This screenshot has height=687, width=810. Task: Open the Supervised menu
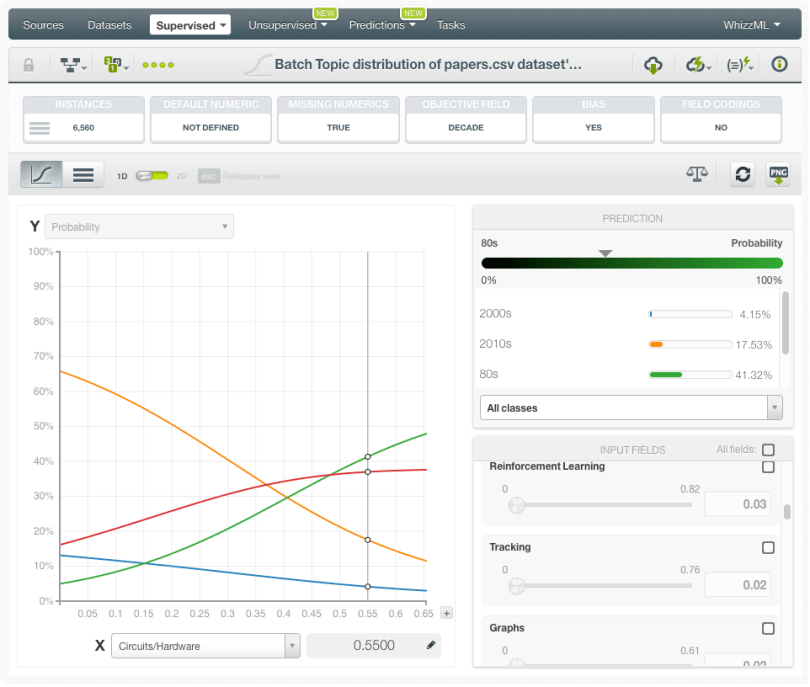click(191, 25)
